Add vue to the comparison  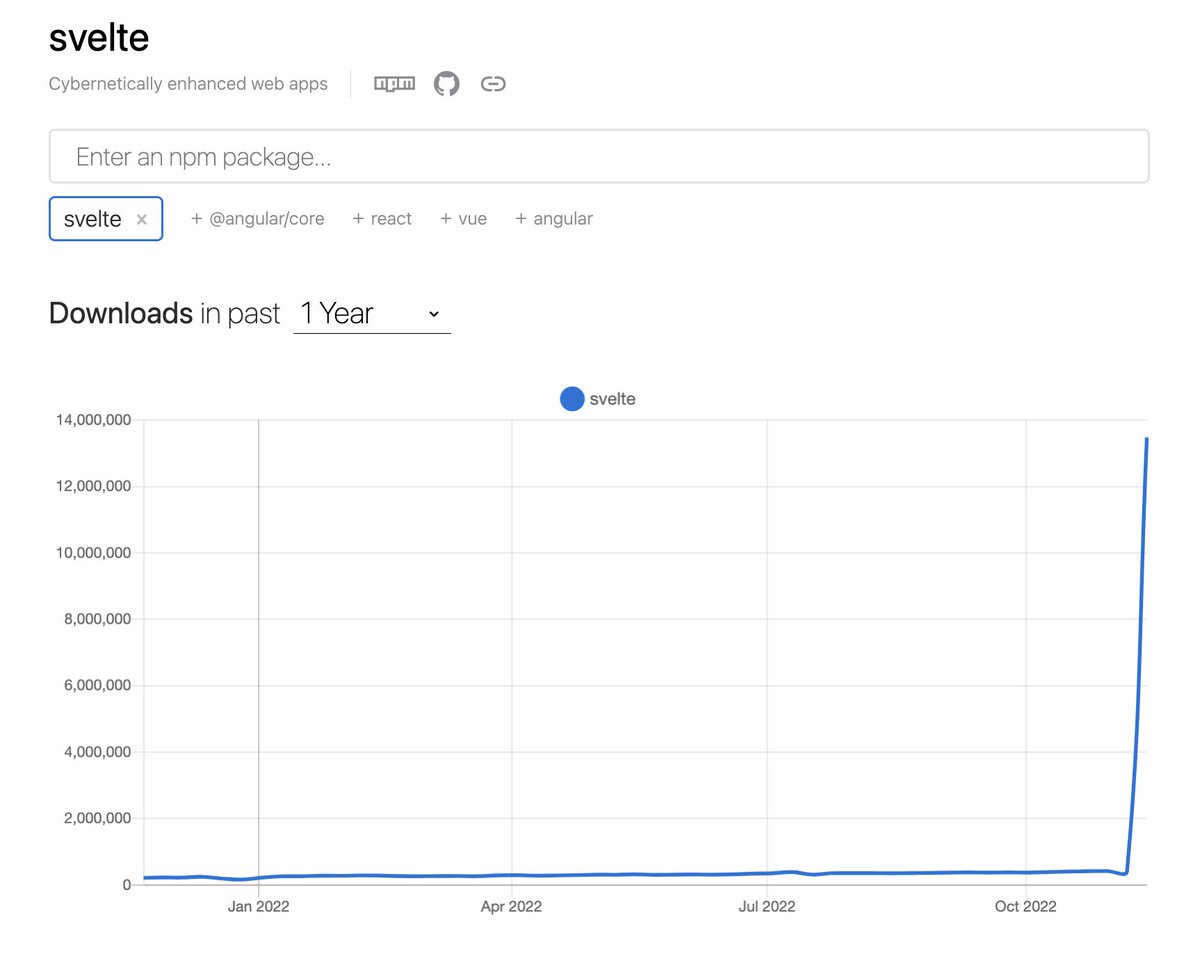[463, 219]
